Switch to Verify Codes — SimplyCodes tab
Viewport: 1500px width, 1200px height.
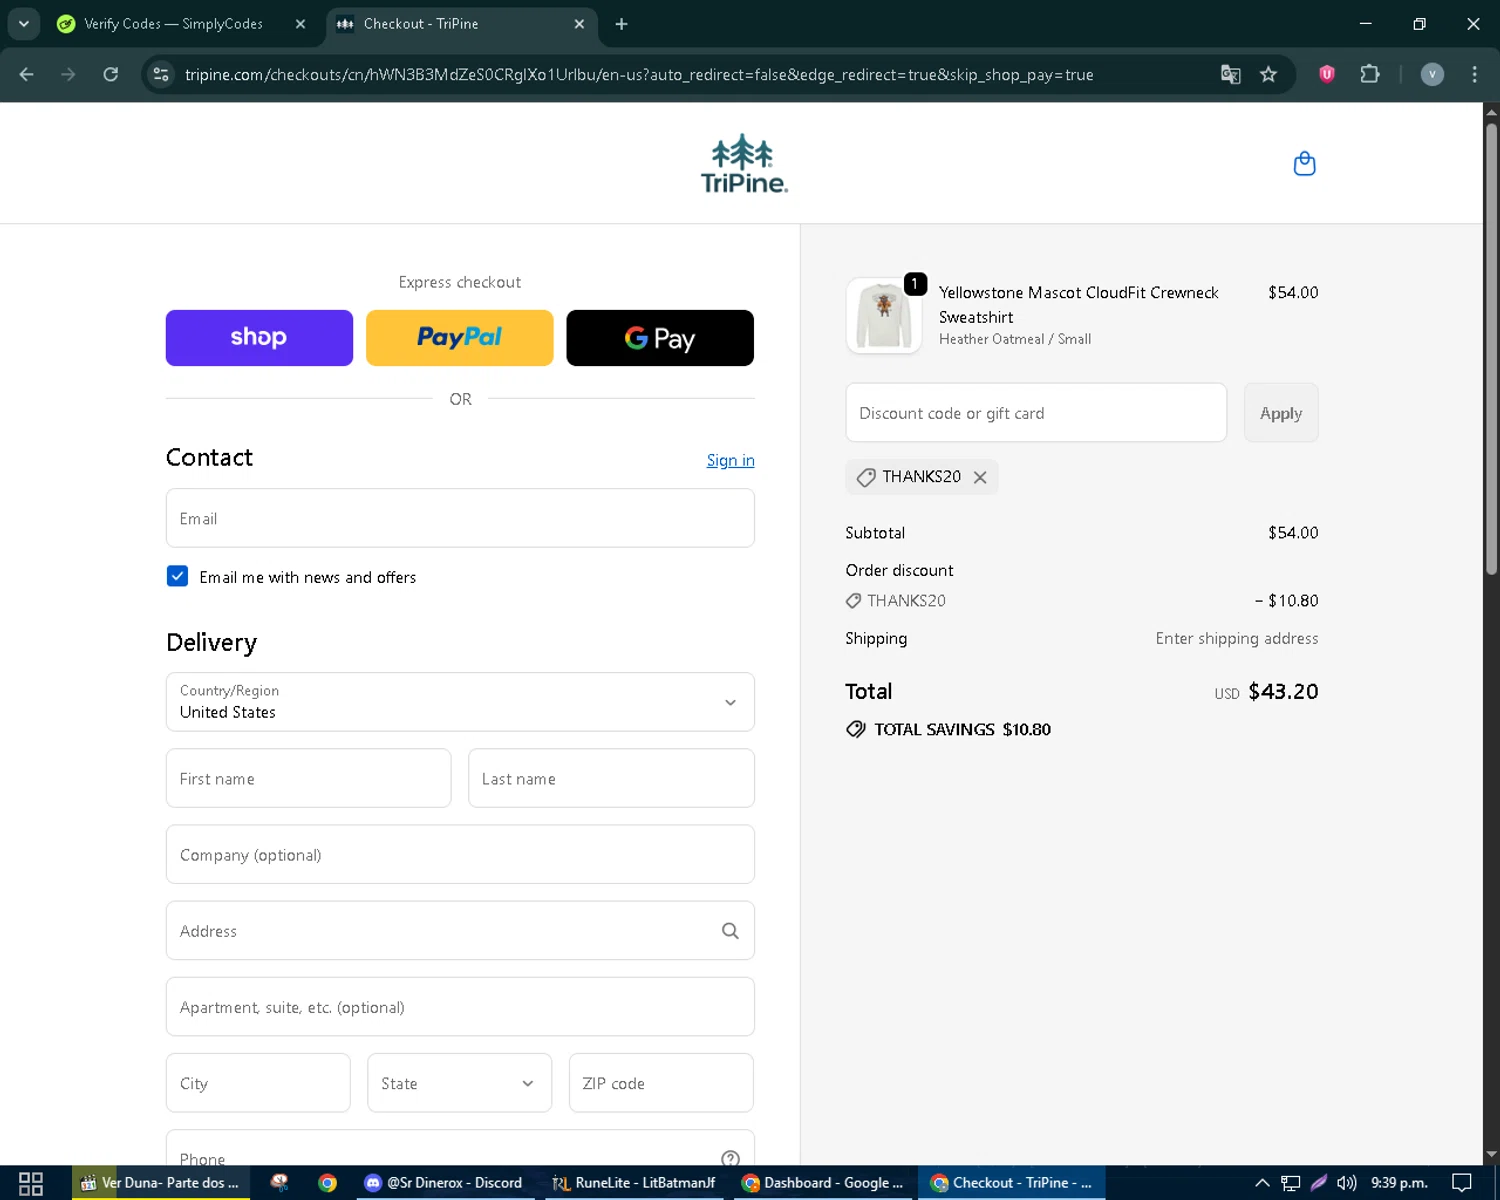click(173, 24)
